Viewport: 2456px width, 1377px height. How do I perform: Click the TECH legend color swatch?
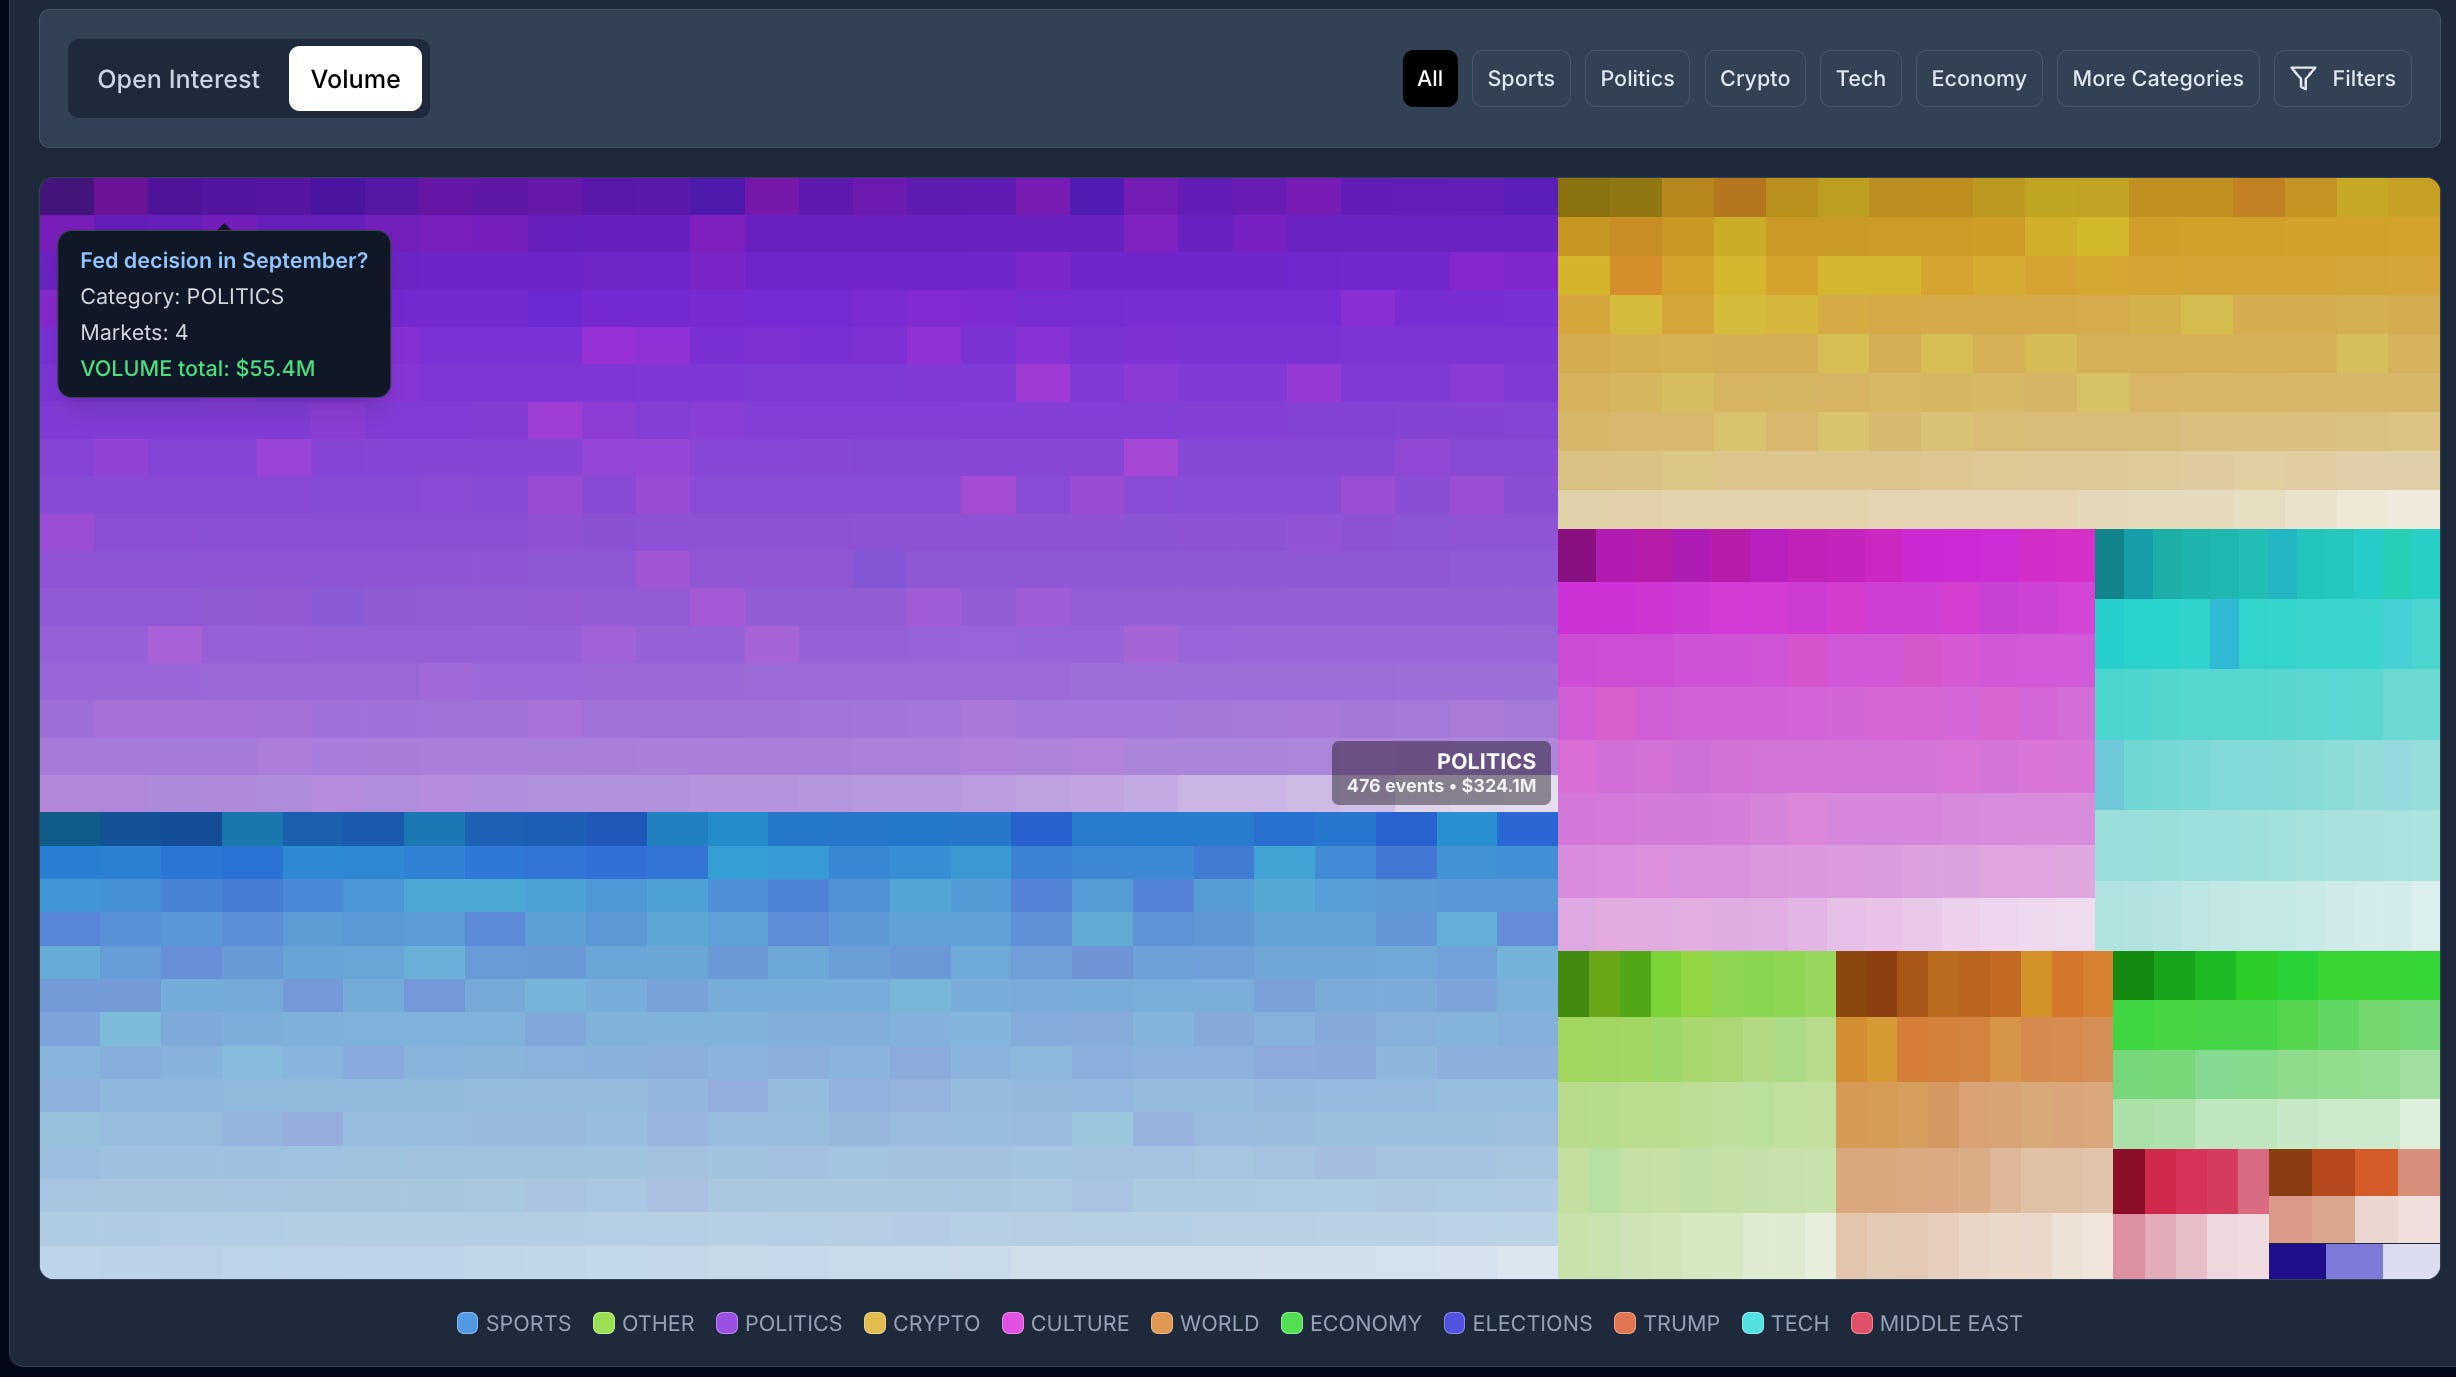click(1753, 1323)
